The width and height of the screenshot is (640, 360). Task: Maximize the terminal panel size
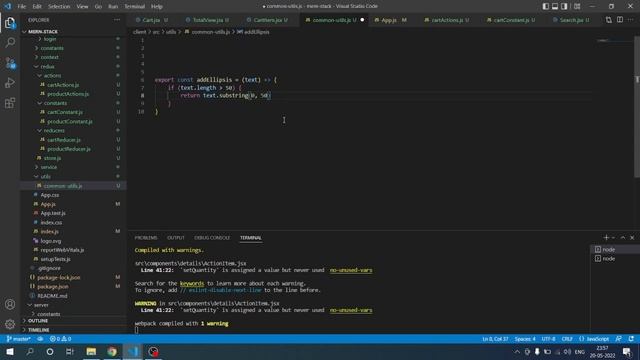click(623, 238)
